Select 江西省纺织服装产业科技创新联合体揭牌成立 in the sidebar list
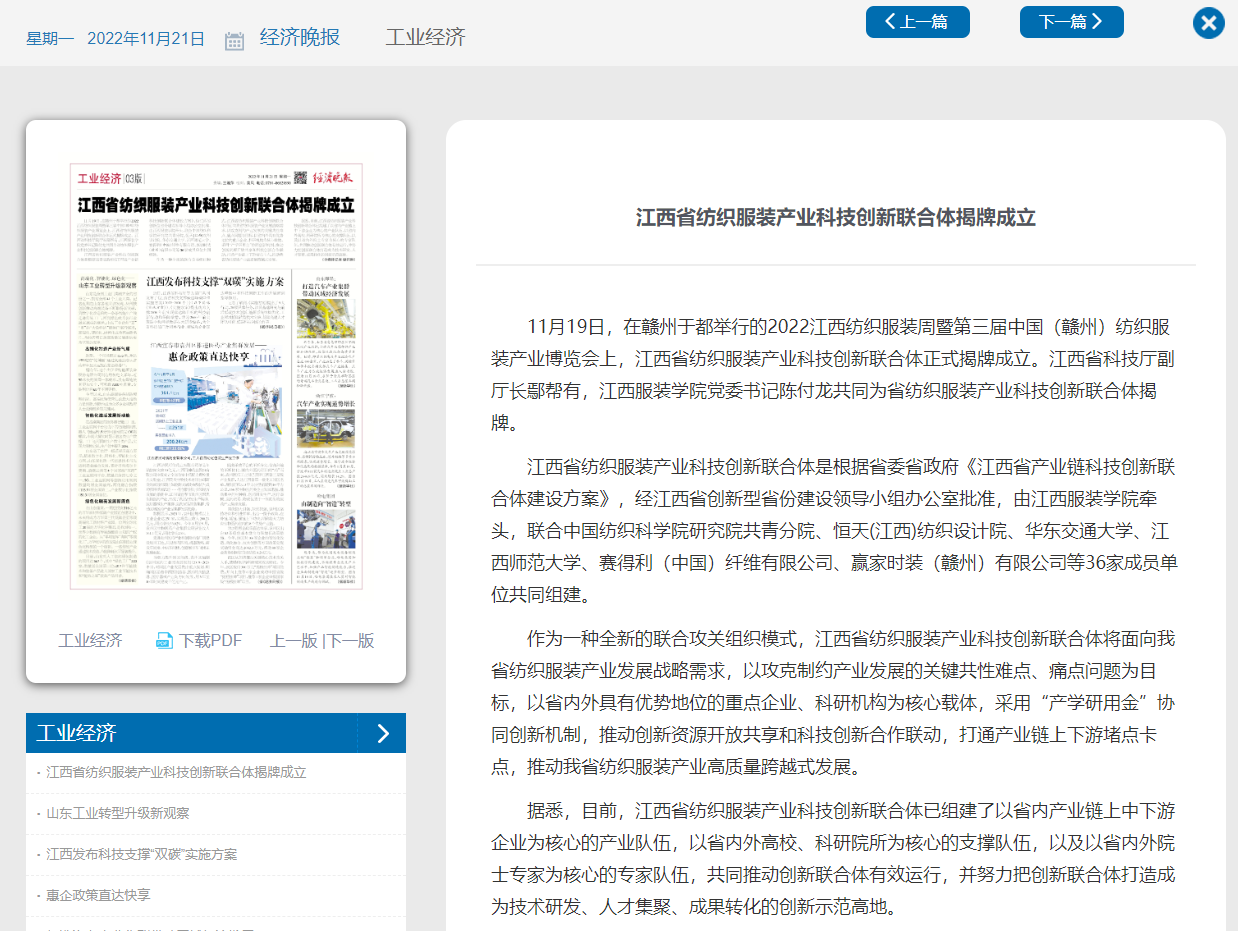 pyautogui.click(x=176, y=772)
